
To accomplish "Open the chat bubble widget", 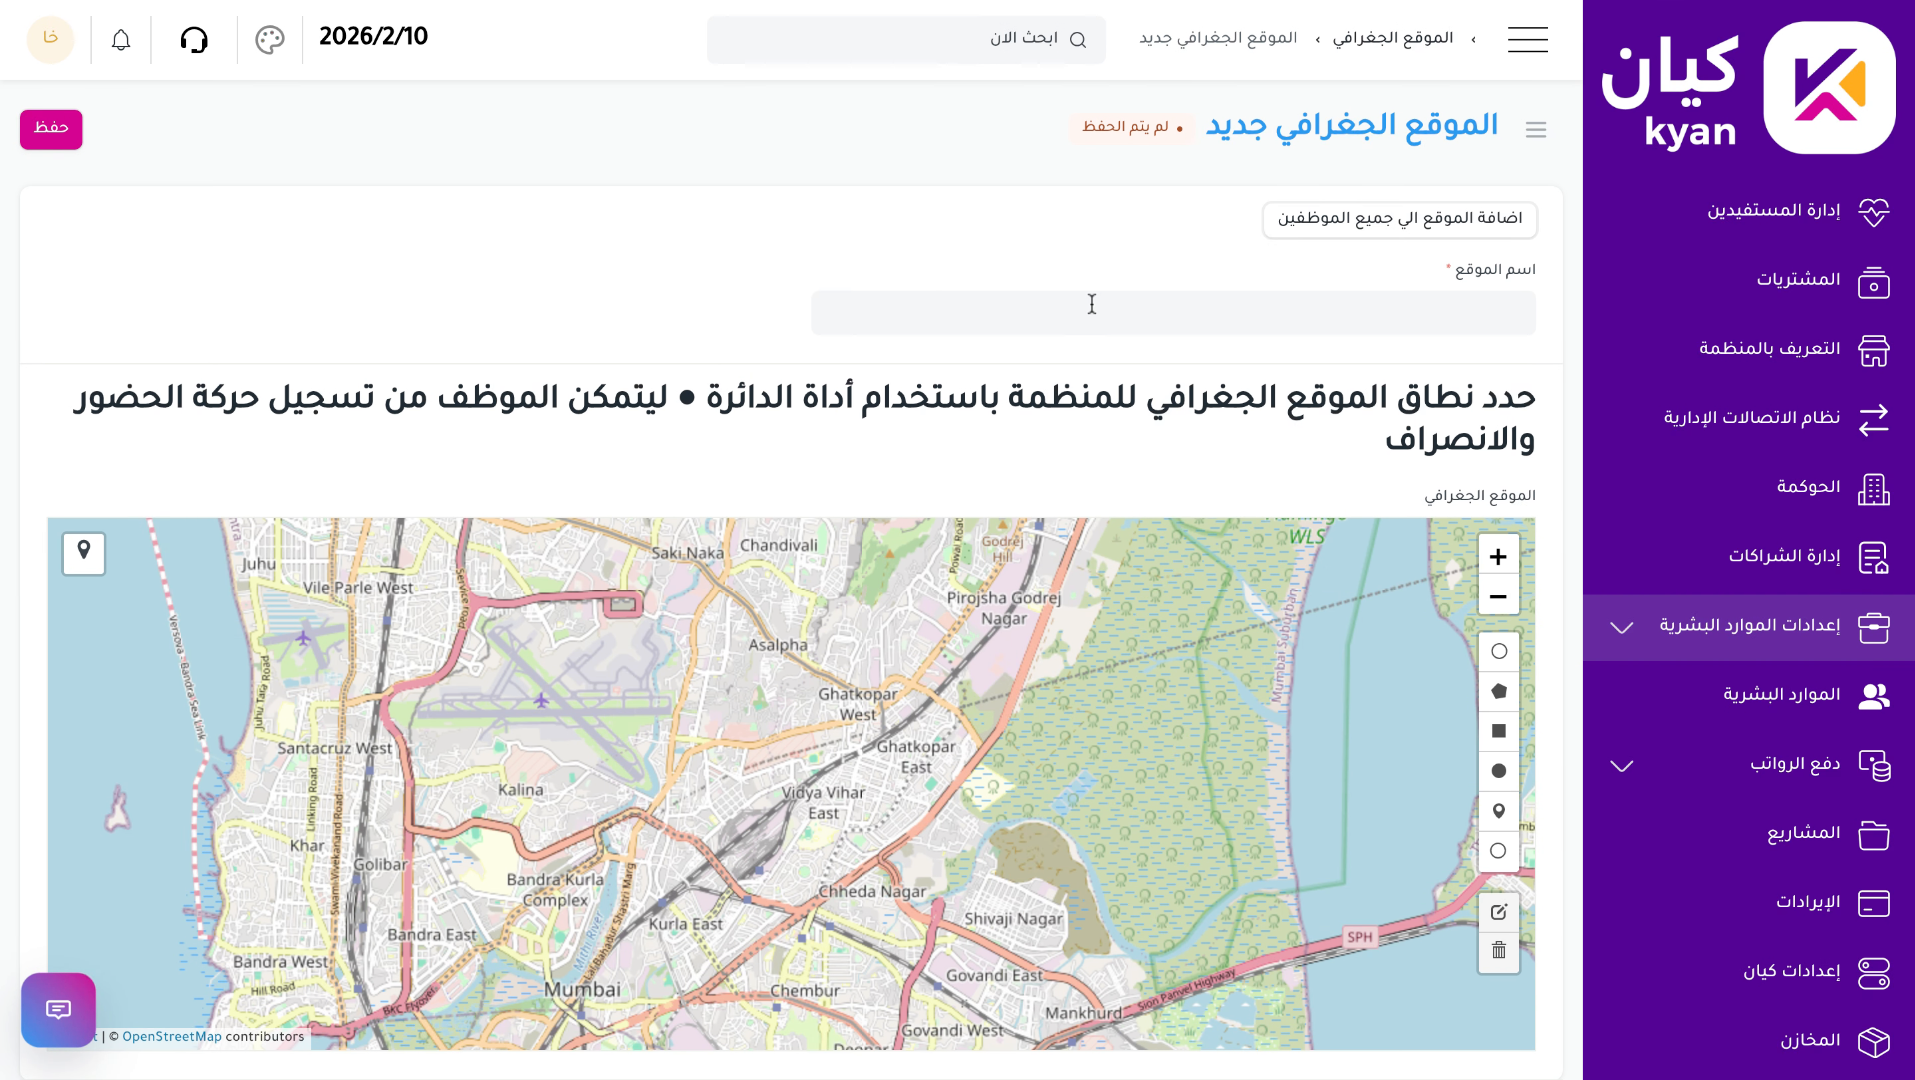I will 58,1010.
